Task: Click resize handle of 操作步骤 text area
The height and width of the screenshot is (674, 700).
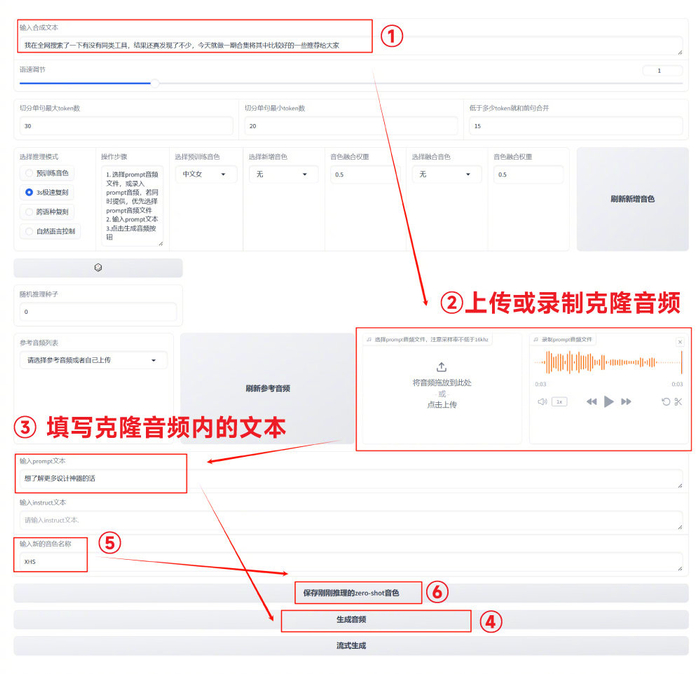Action: [x=161, y=243]
